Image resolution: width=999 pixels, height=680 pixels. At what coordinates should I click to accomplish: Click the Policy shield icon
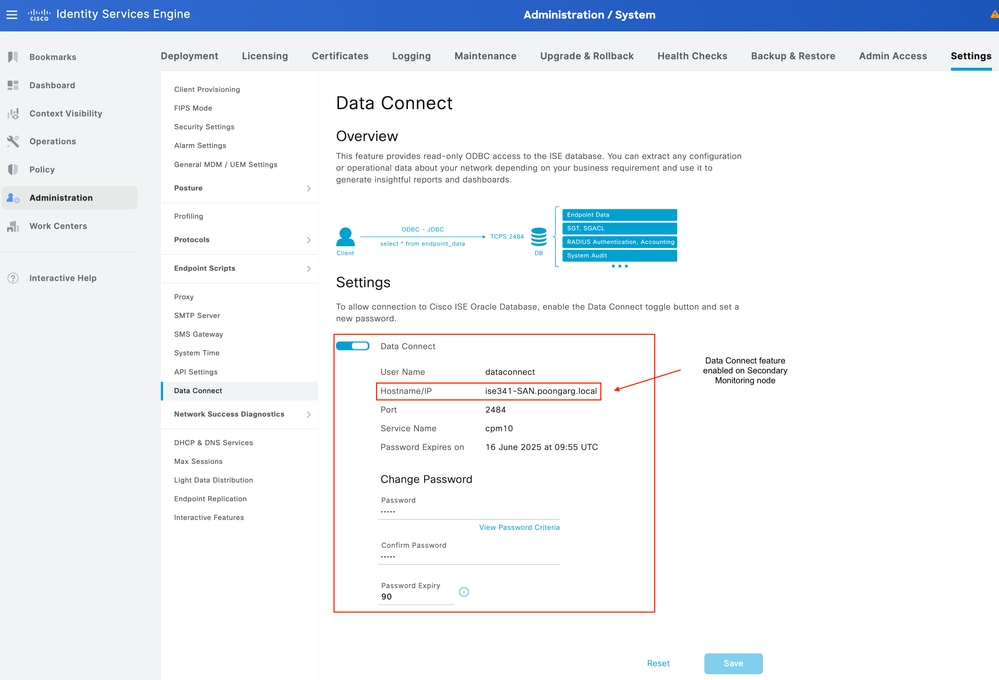pos(13,170)
